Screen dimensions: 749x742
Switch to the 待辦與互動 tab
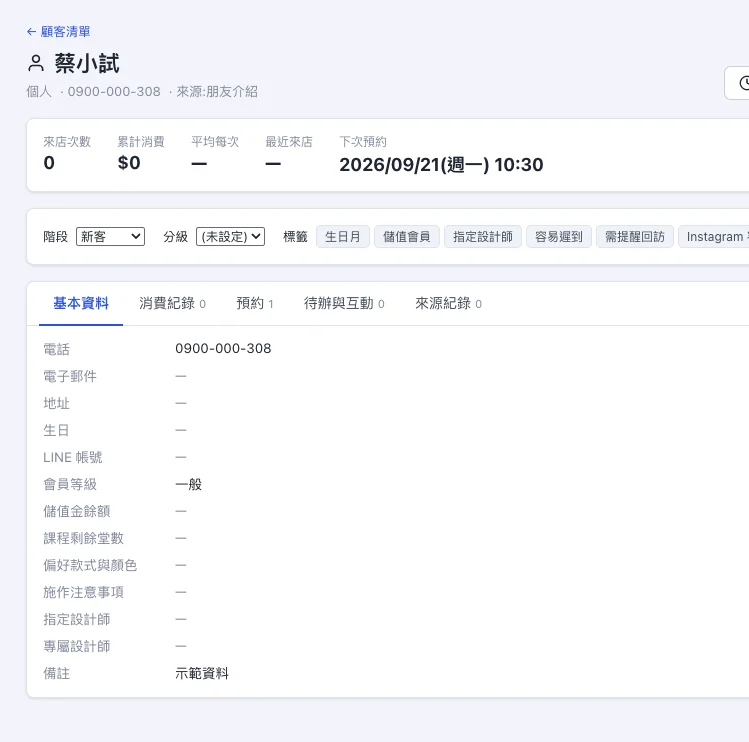[344, 303]
